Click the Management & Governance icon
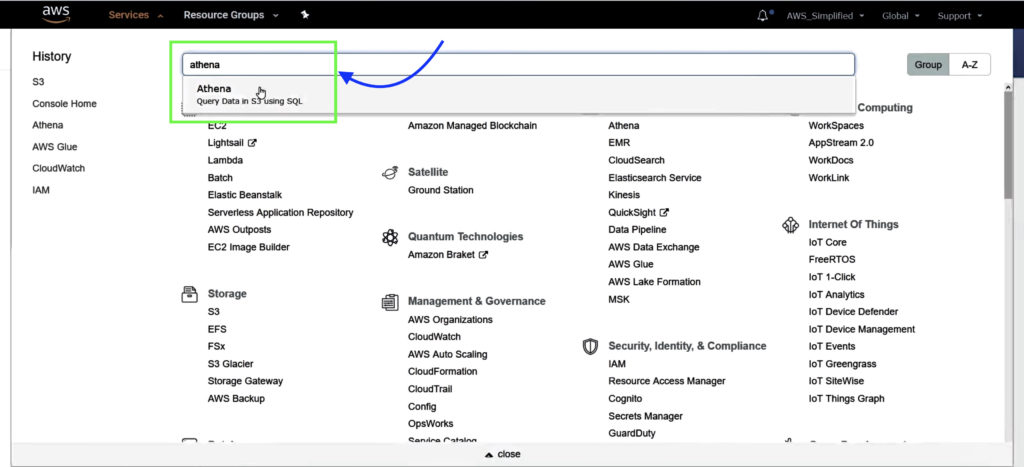This screenshot has width=1024, height=467. [x=390, y=302]
